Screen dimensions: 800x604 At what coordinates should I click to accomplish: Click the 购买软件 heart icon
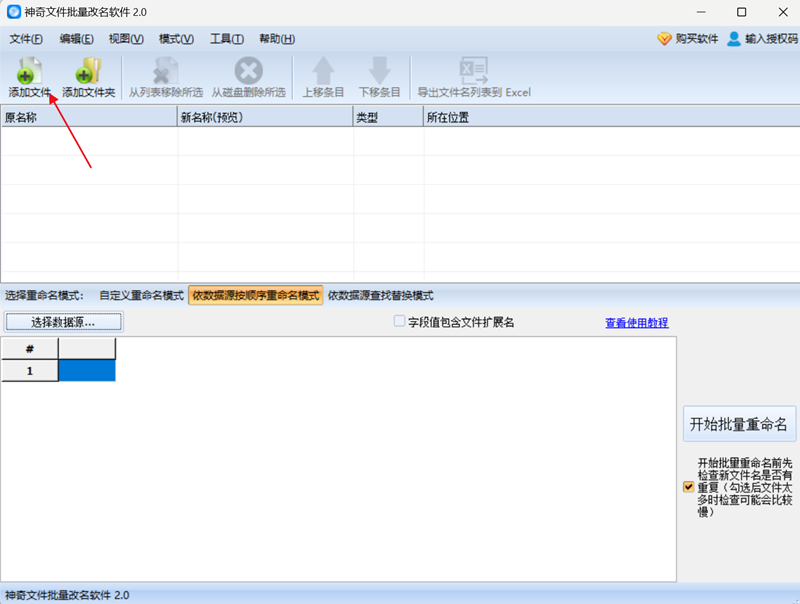pyautogui.click(x=664, y=39)
